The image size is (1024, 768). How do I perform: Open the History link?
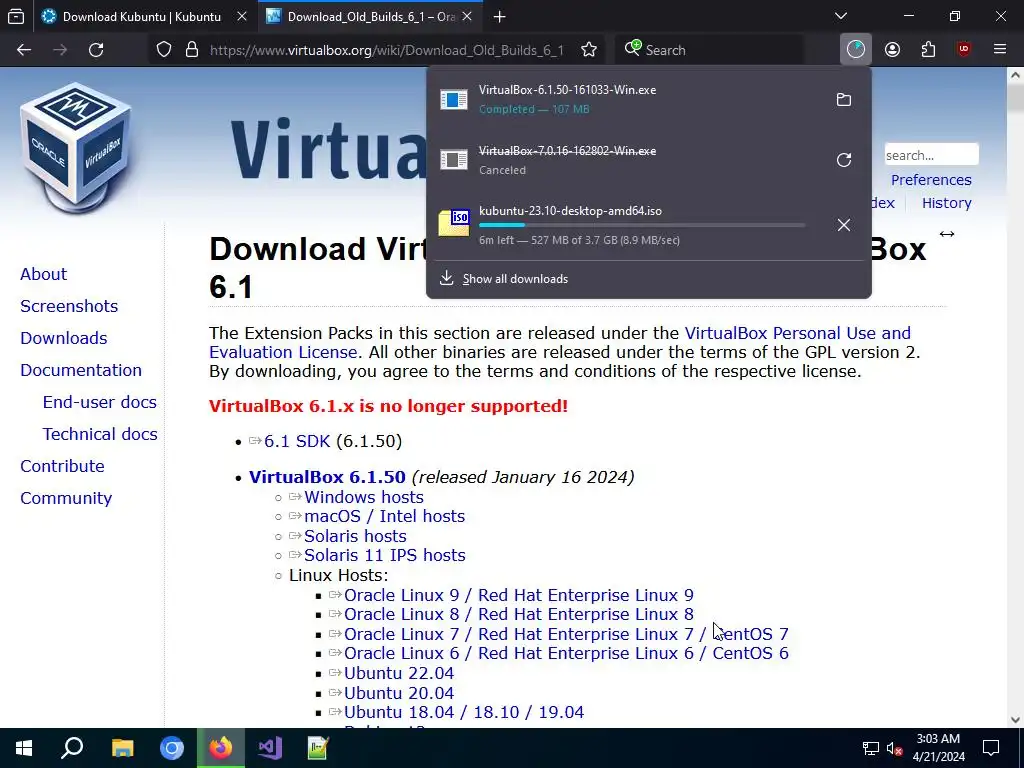point(946,203)
